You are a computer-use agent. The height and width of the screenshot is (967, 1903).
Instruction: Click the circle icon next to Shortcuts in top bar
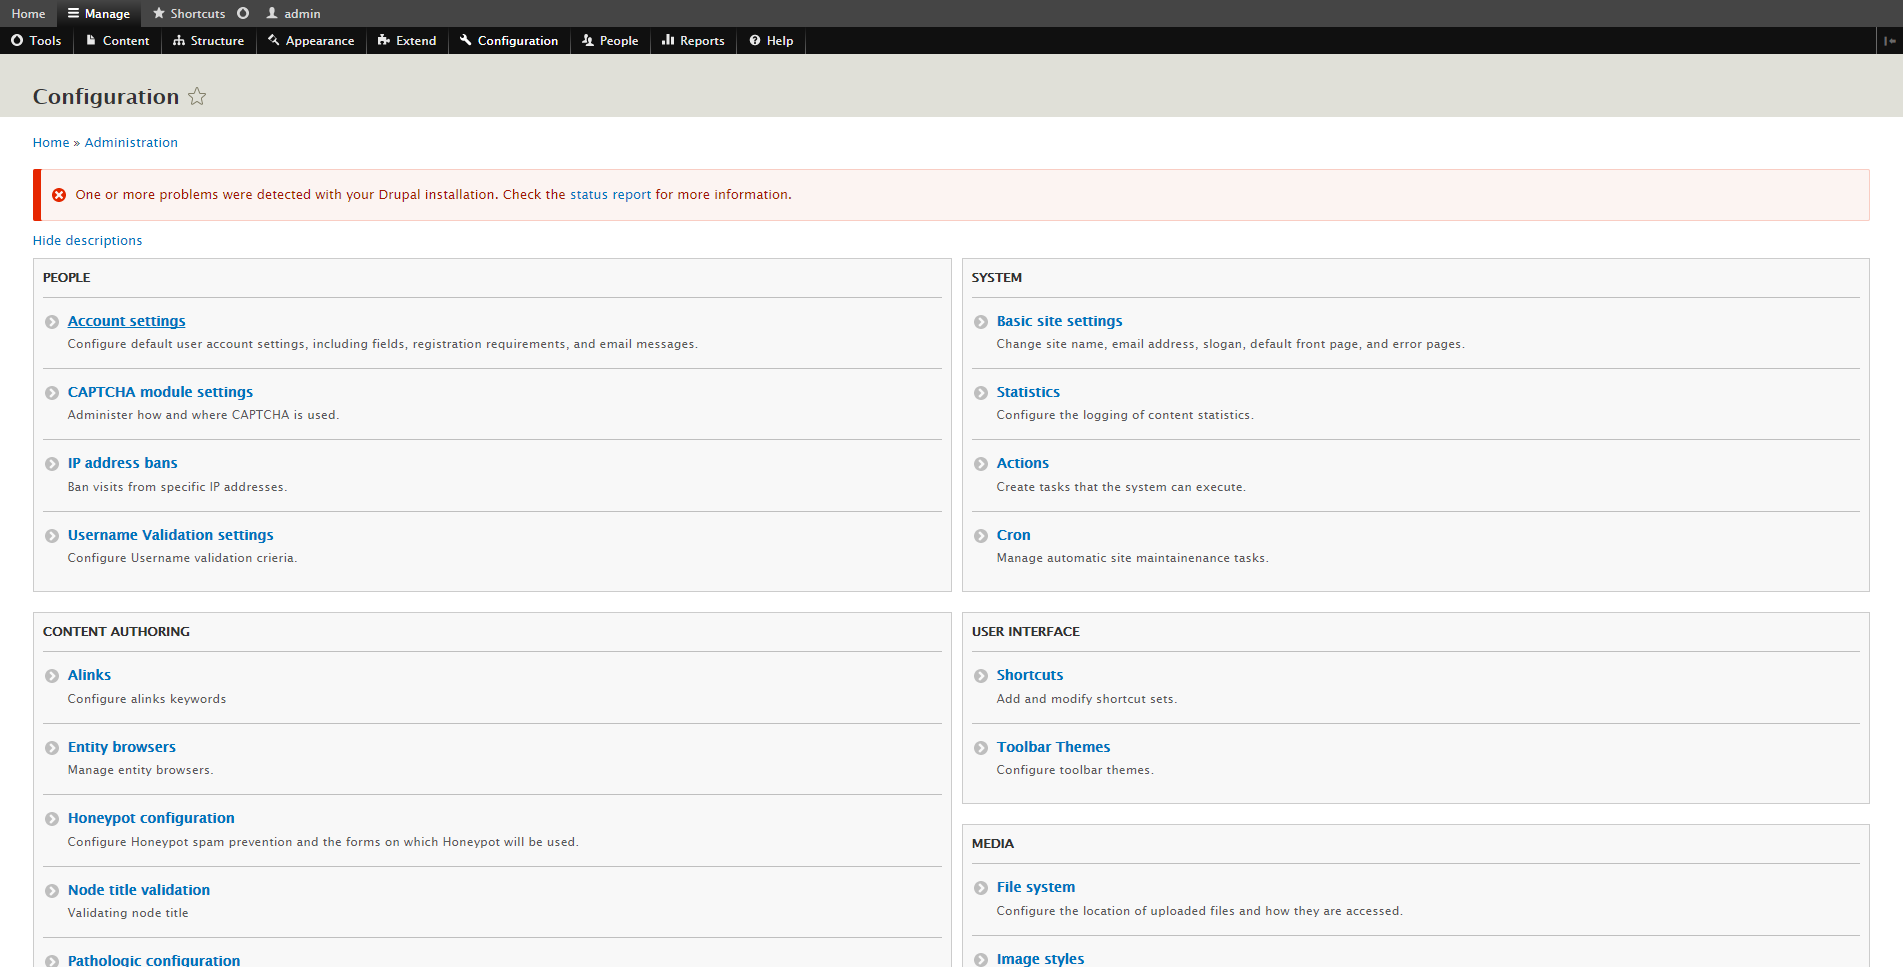click(x=243, y=14)
